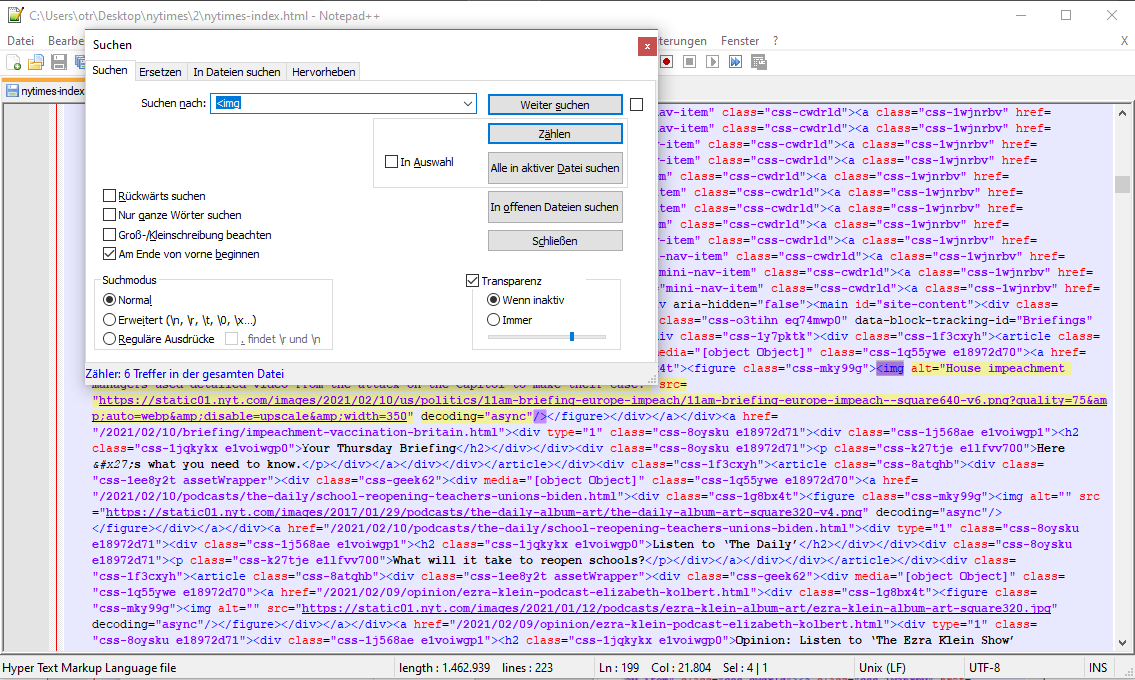This screenshot has width=1135, height=680.
Task: Click the-daily-album-art-square320-v4.png URL link
Action: [485, 512]
